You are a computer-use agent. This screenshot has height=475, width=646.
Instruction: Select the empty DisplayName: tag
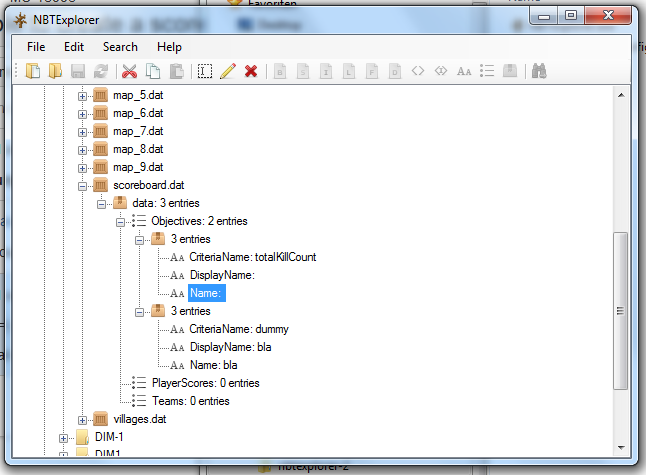point(222,275)
